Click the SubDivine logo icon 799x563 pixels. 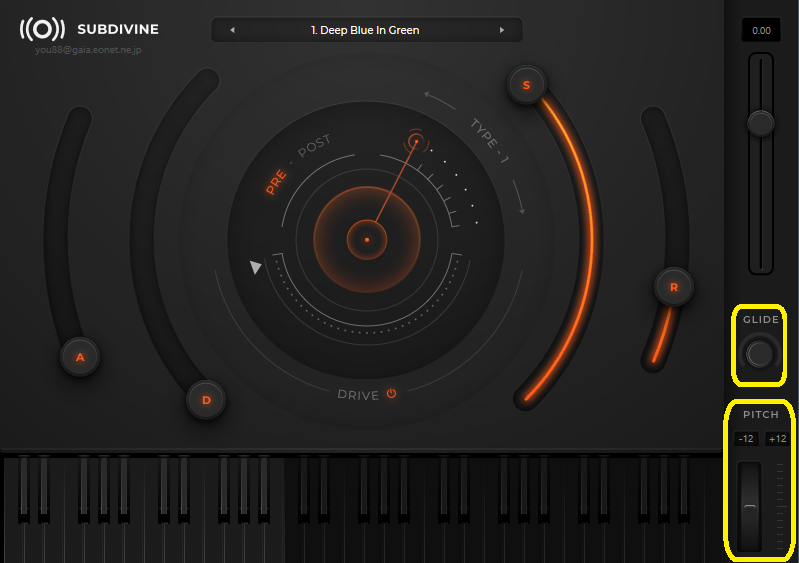click(42, 29)
